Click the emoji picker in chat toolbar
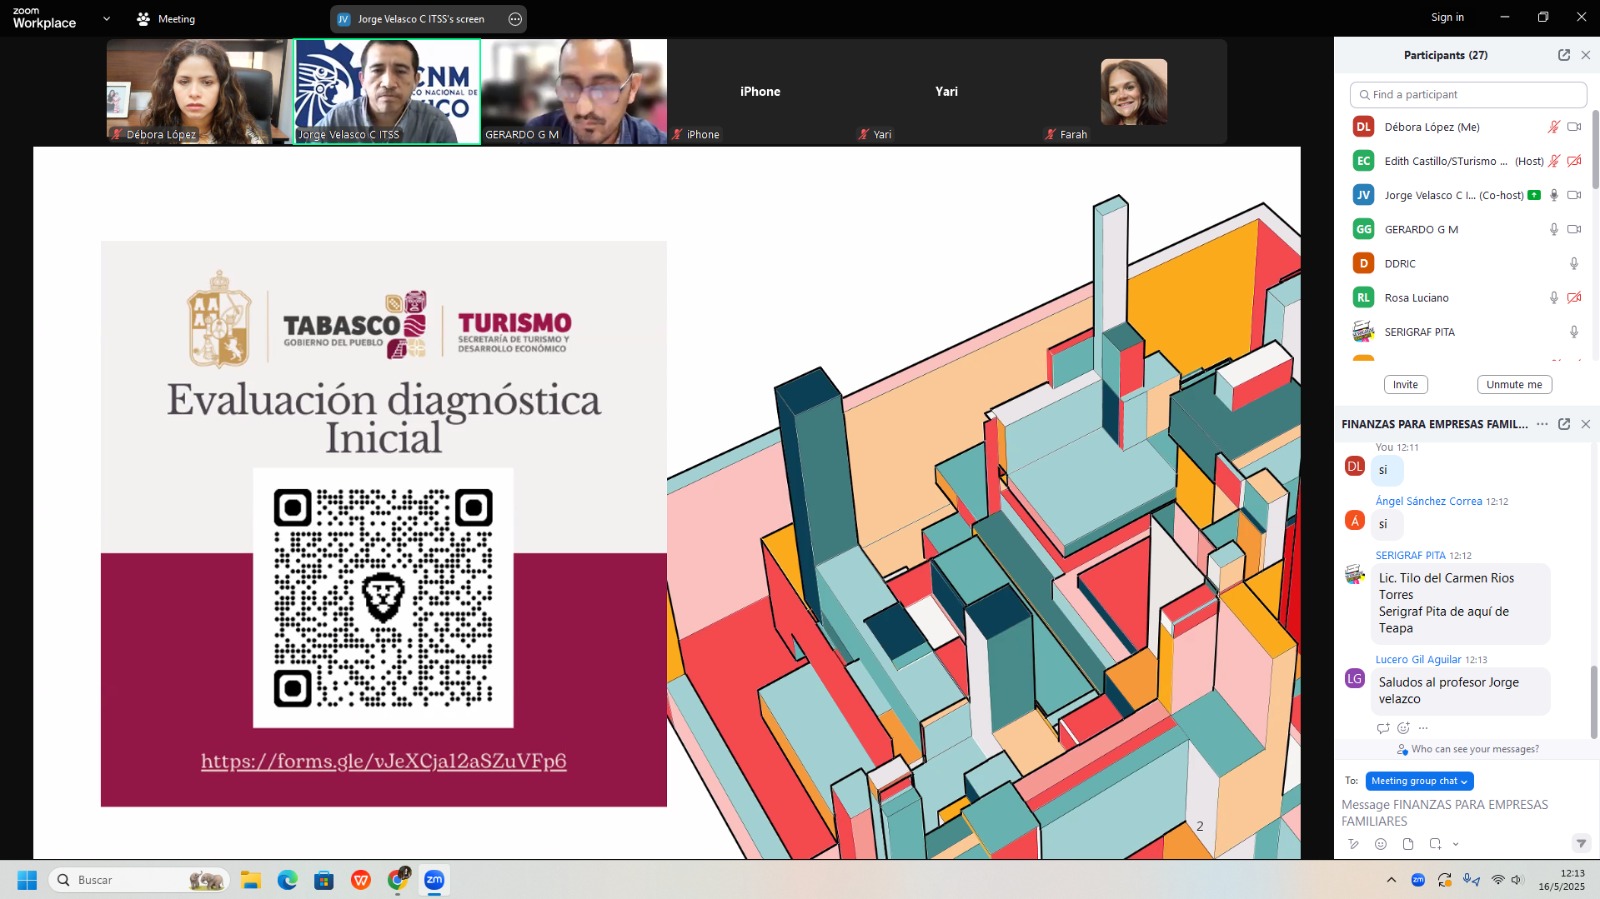 [1381, 844]
